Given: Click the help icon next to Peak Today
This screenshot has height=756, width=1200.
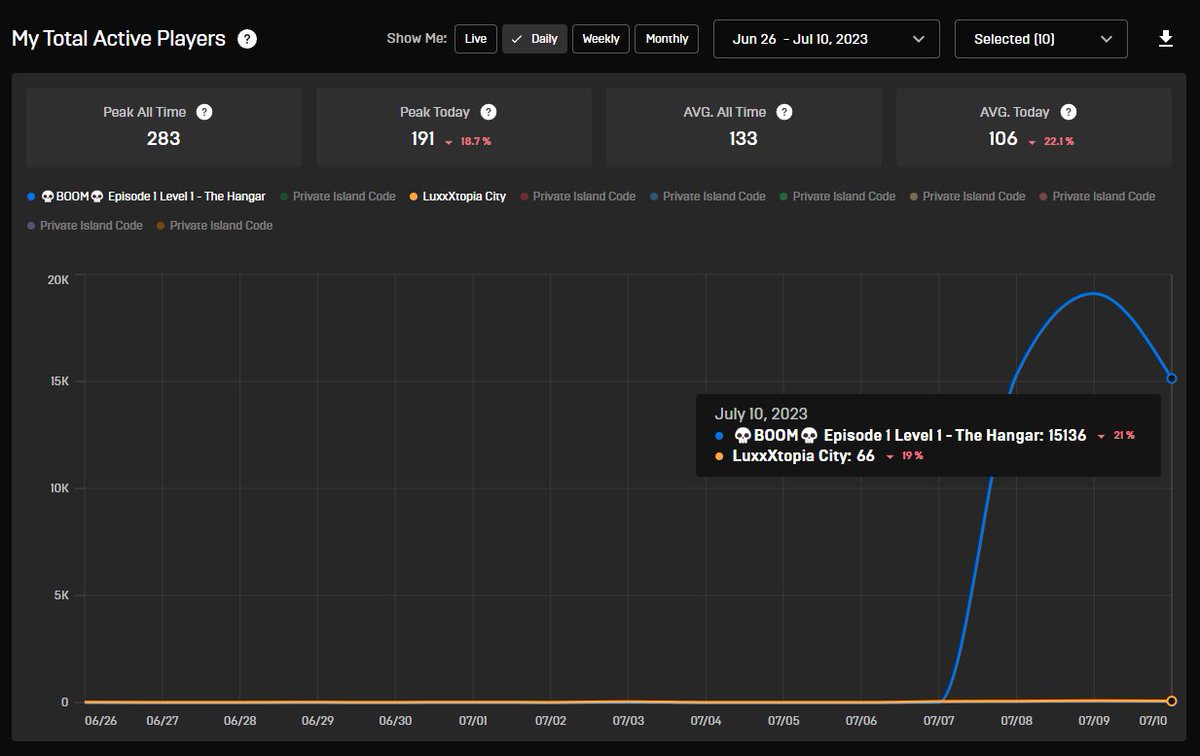Looking at the screenshot, I should pos(488,112).
